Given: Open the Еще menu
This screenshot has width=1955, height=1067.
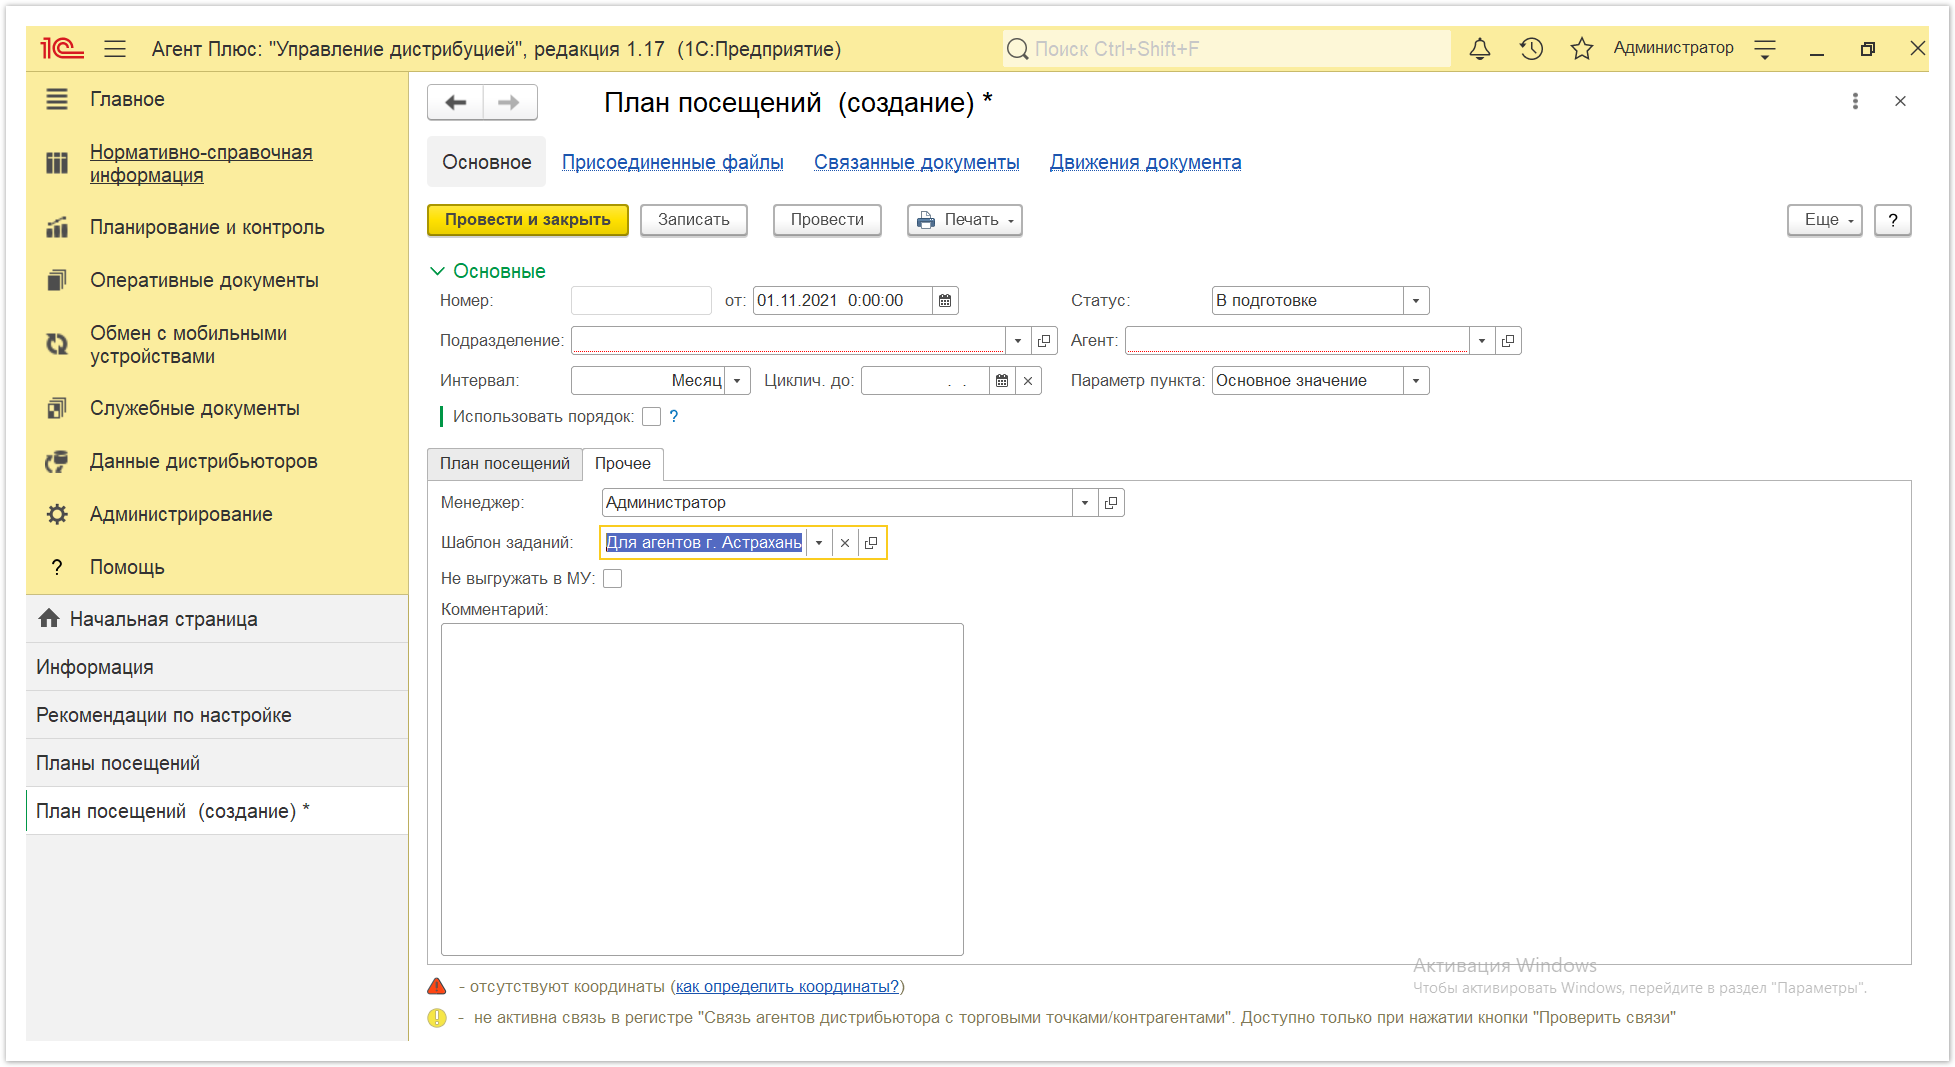Looking at the screenshot, I should (x=1825, y=220).
